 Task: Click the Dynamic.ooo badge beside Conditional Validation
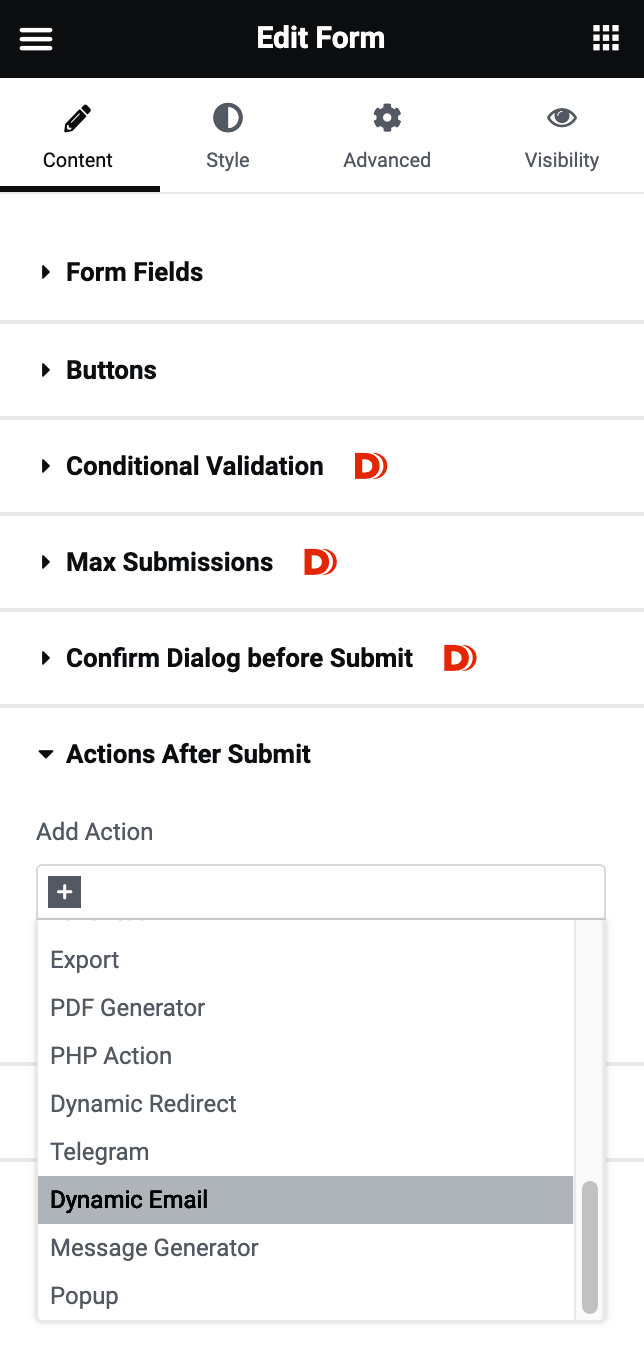coord(369,465)
